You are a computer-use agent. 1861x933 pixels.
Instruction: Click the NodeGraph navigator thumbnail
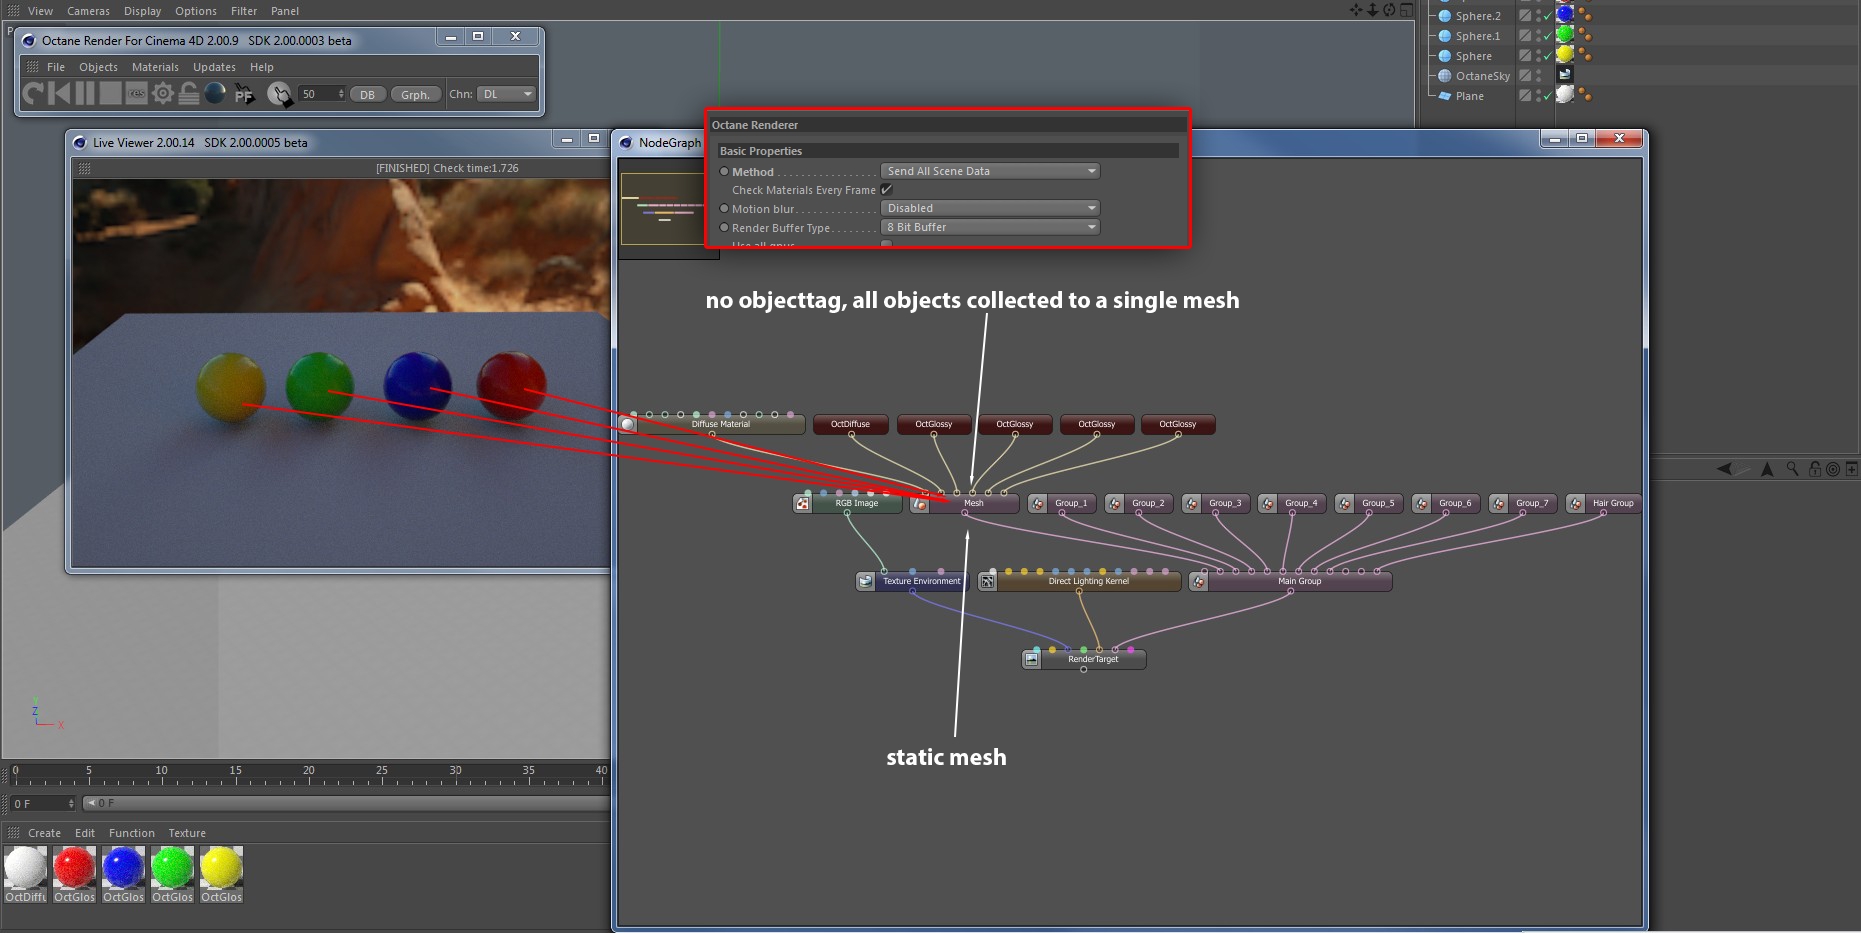coord(662,209)
